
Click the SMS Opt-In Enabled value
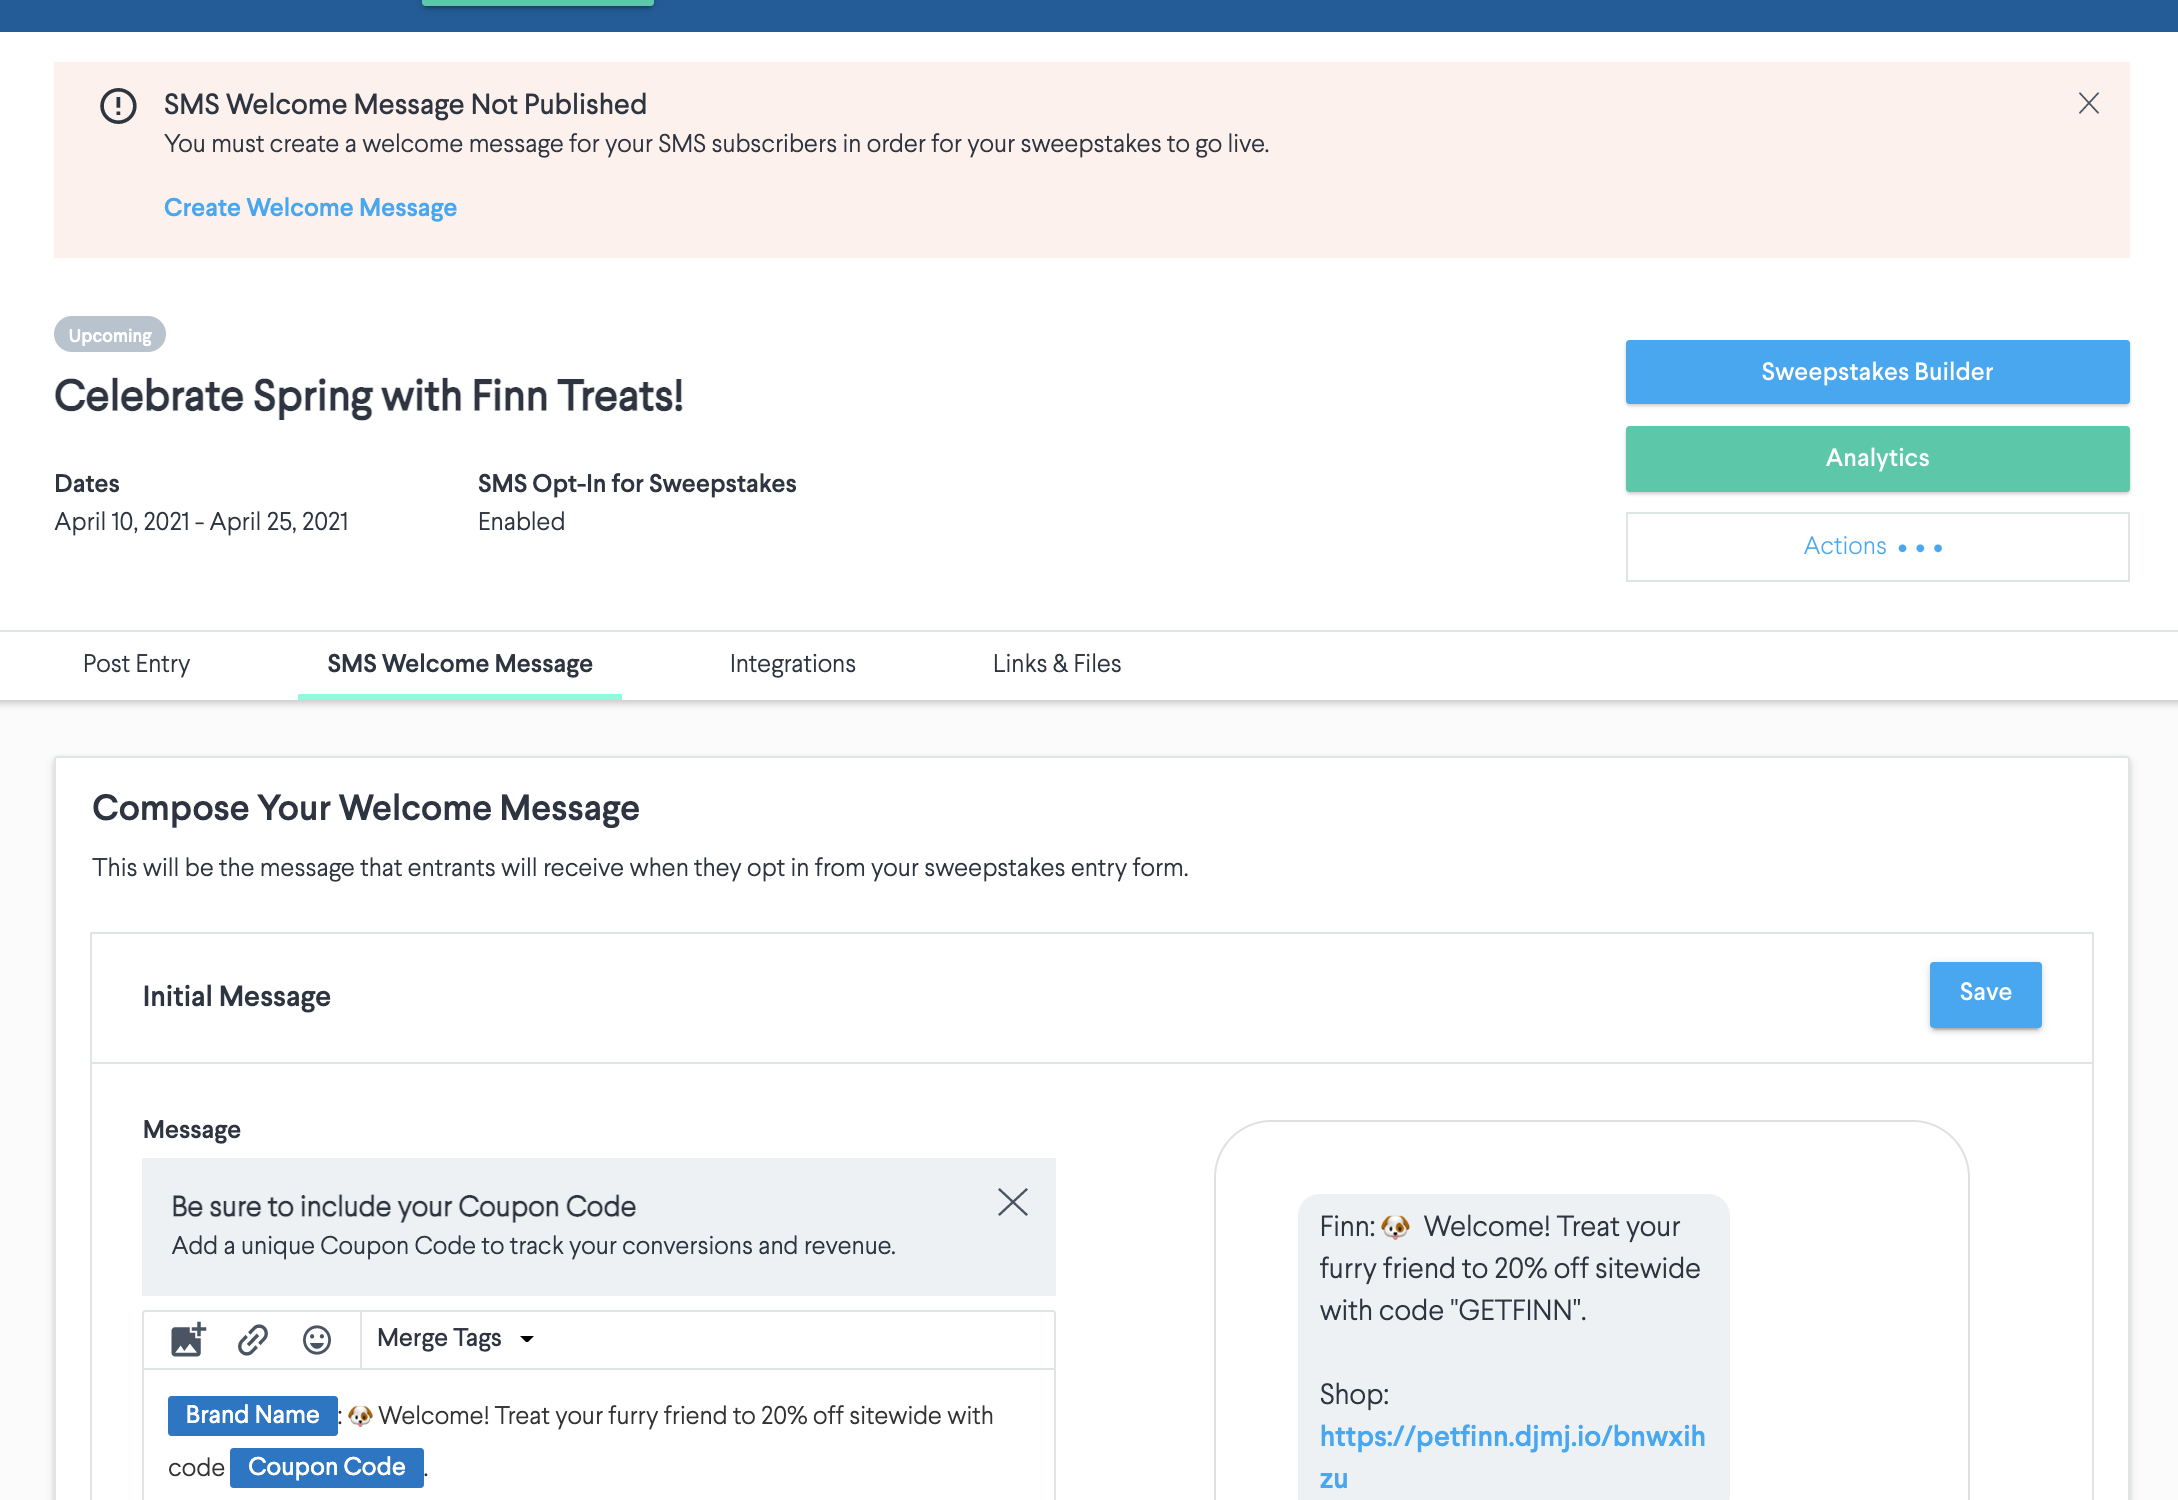click(521, 522)
